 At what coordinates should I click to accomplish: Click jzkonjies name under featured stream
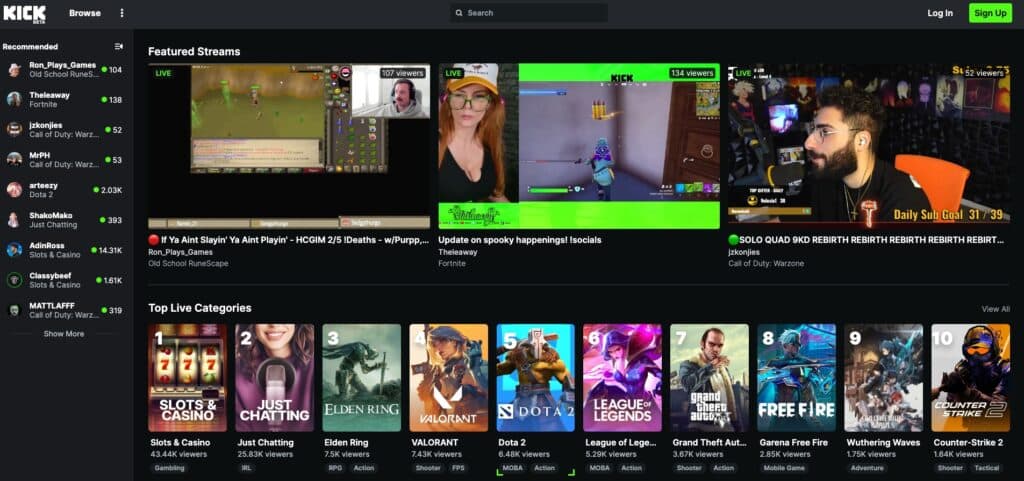(744, 252)
